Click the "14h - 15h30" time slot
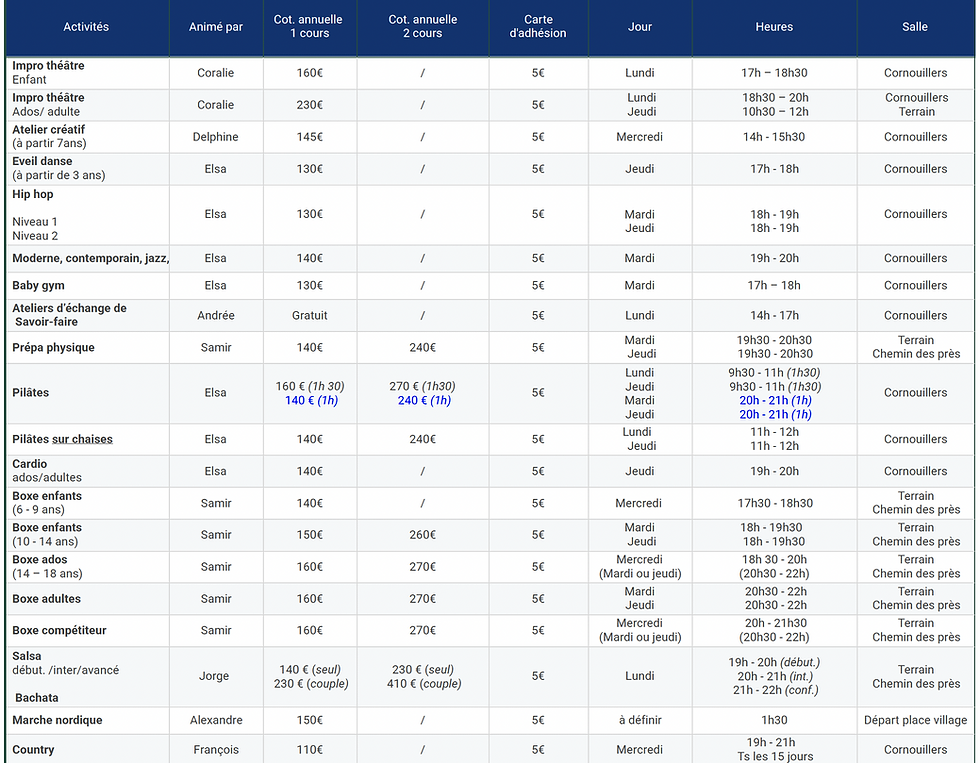This screenshot has height=763, width=980. pos(774,137)
